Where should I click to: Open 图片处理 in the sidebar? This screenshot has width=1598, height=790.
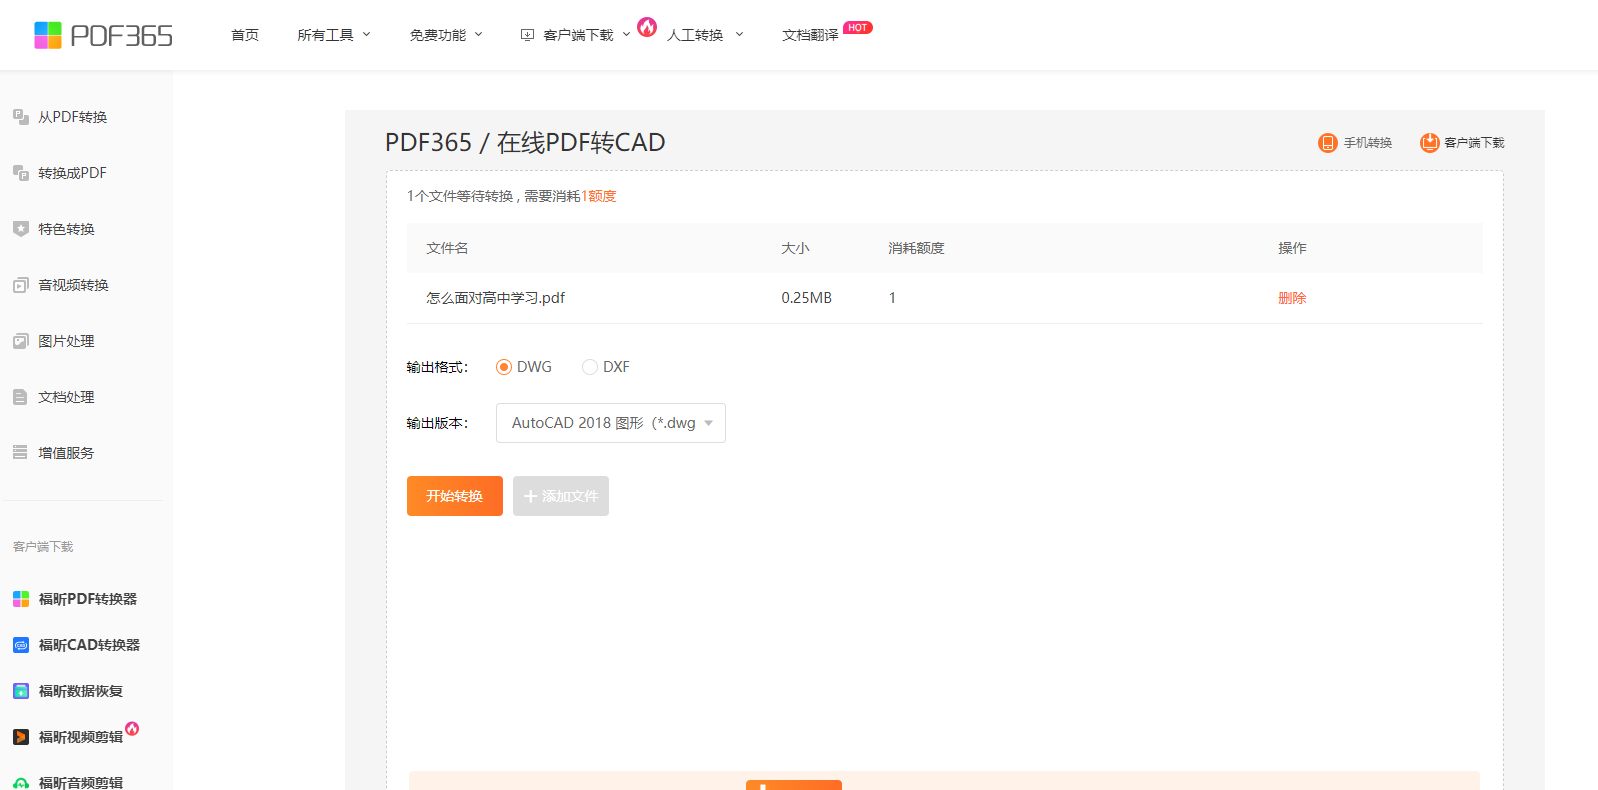pos(66,341)
